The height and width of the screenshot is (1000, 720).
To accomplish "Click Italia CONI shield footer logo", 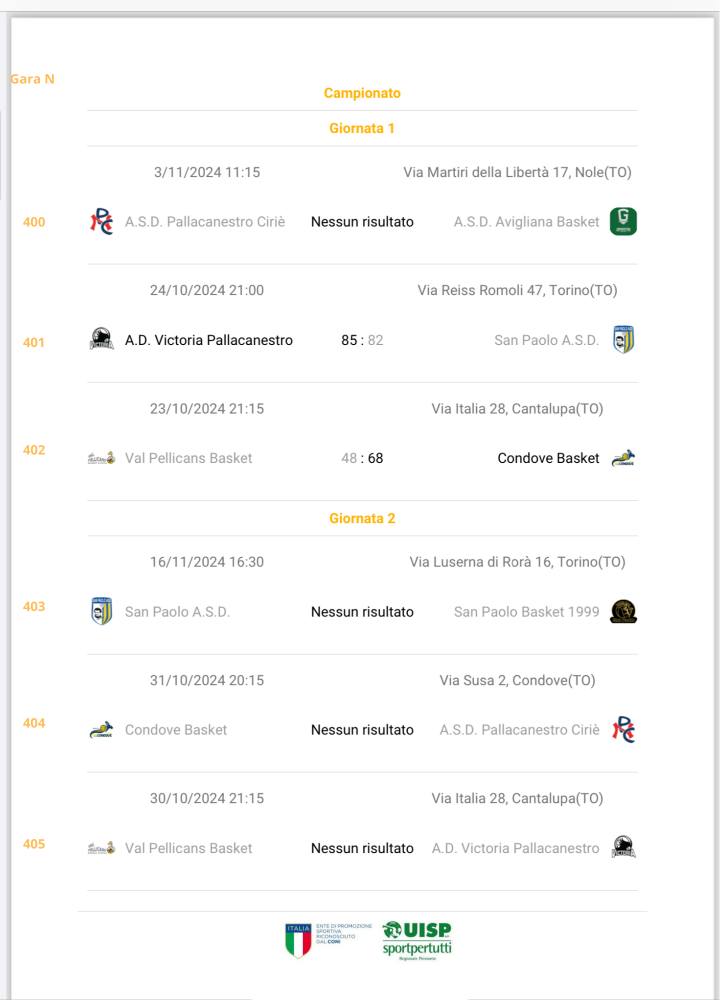I will tap(298, 940).
